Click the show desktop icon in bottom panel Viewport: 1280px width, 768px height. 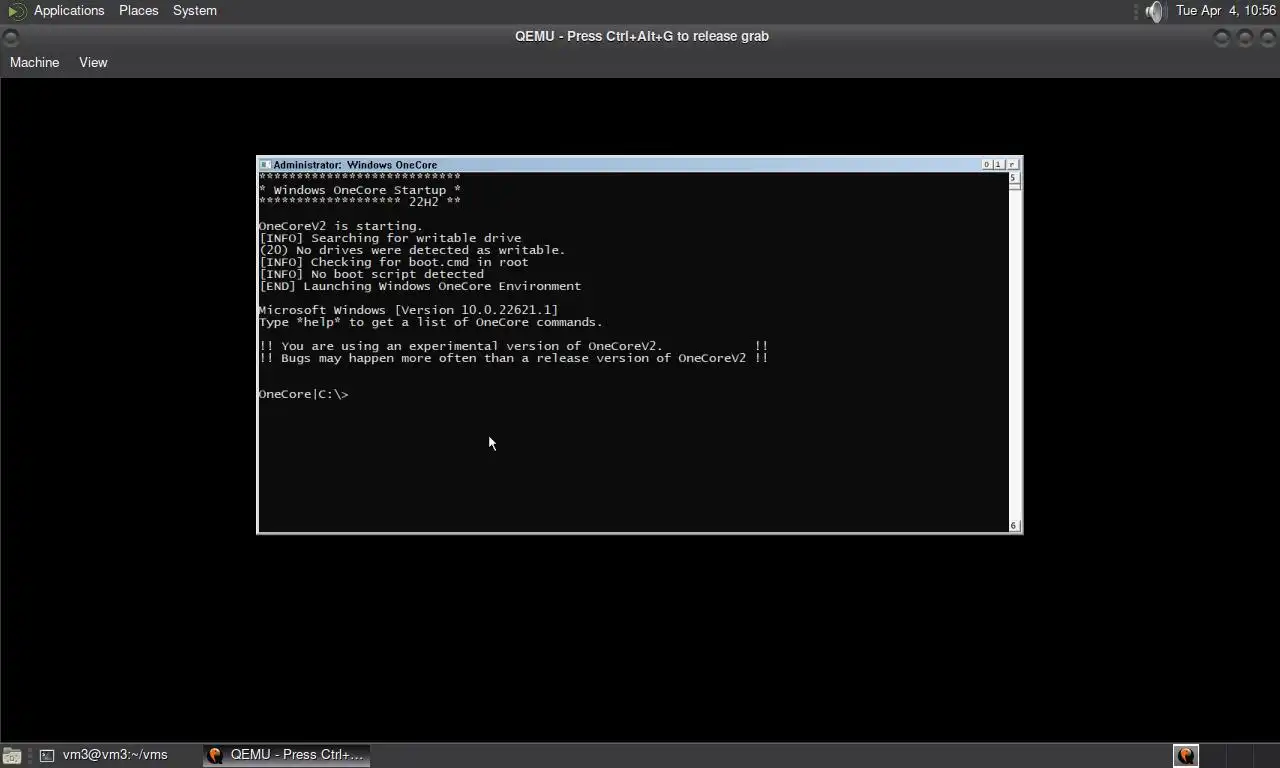pyautogui.click(x=11, y=755)
